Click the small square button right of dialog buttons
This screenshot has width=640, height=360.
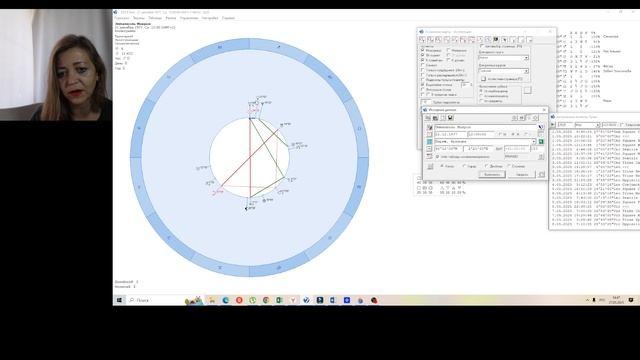coord(542,174)
